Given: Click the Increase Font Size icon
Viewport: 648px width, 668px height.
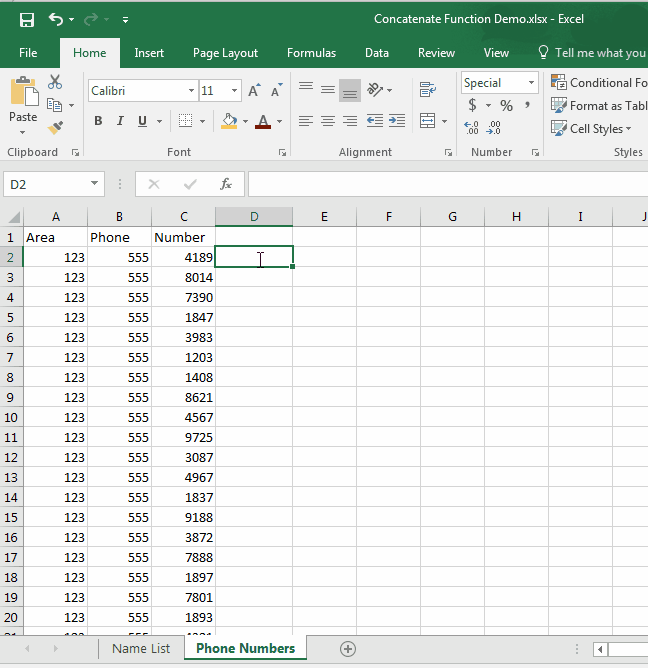Looking at the screenshot, I should click(253, 91).
